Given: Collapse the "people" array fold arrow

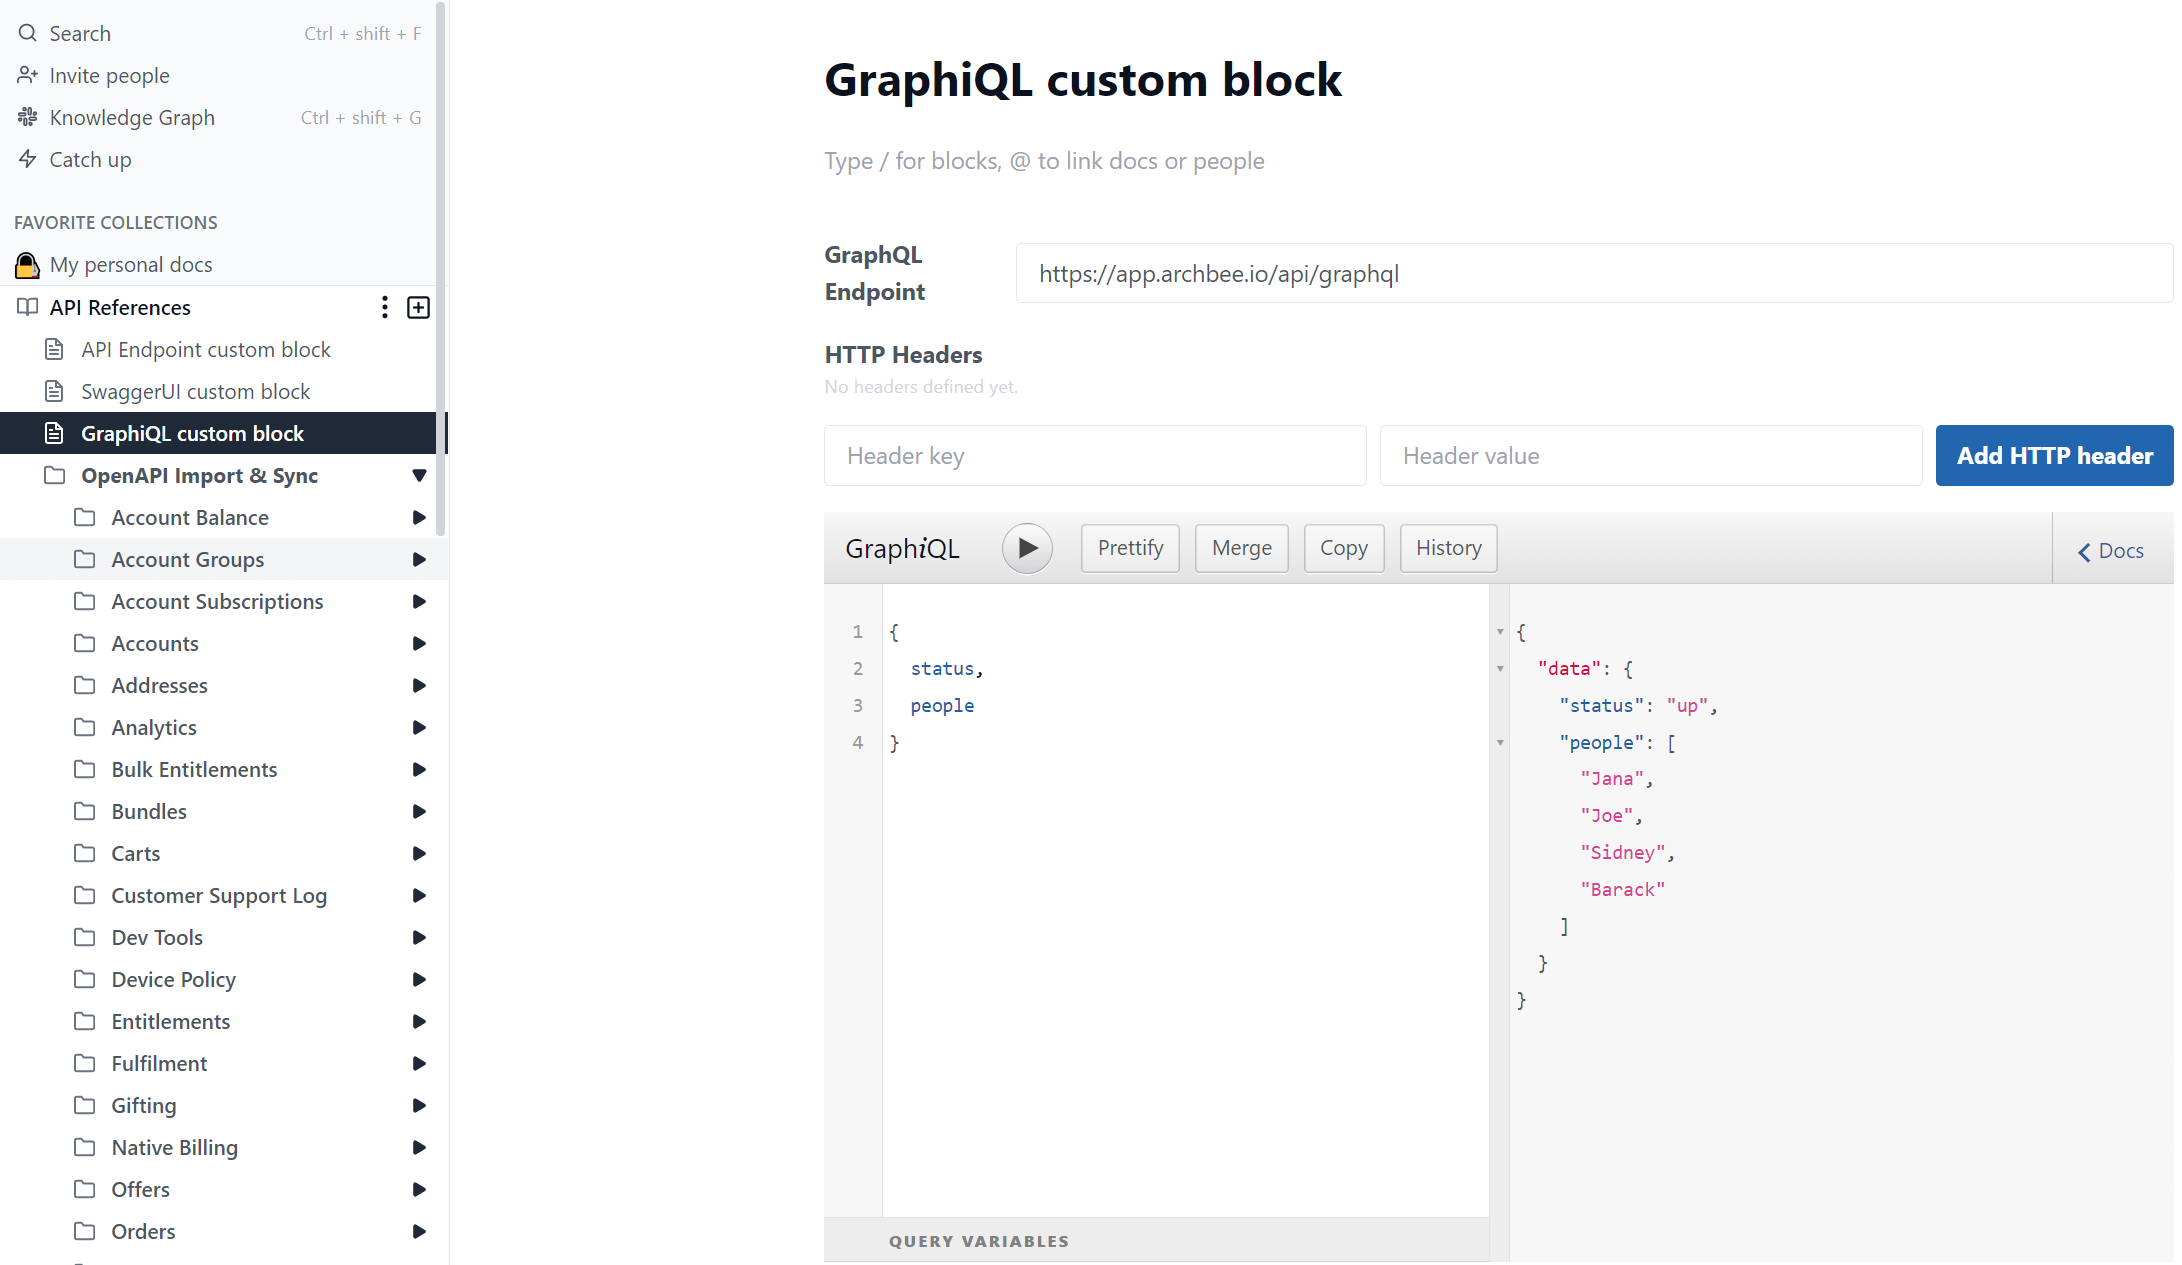Looking at the screenshot, I should 1500,743.
